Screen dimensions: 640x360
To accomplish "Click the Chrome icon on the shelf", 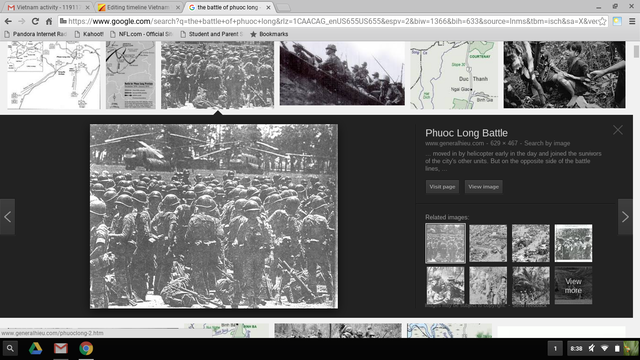I will [x=86, y=349].
